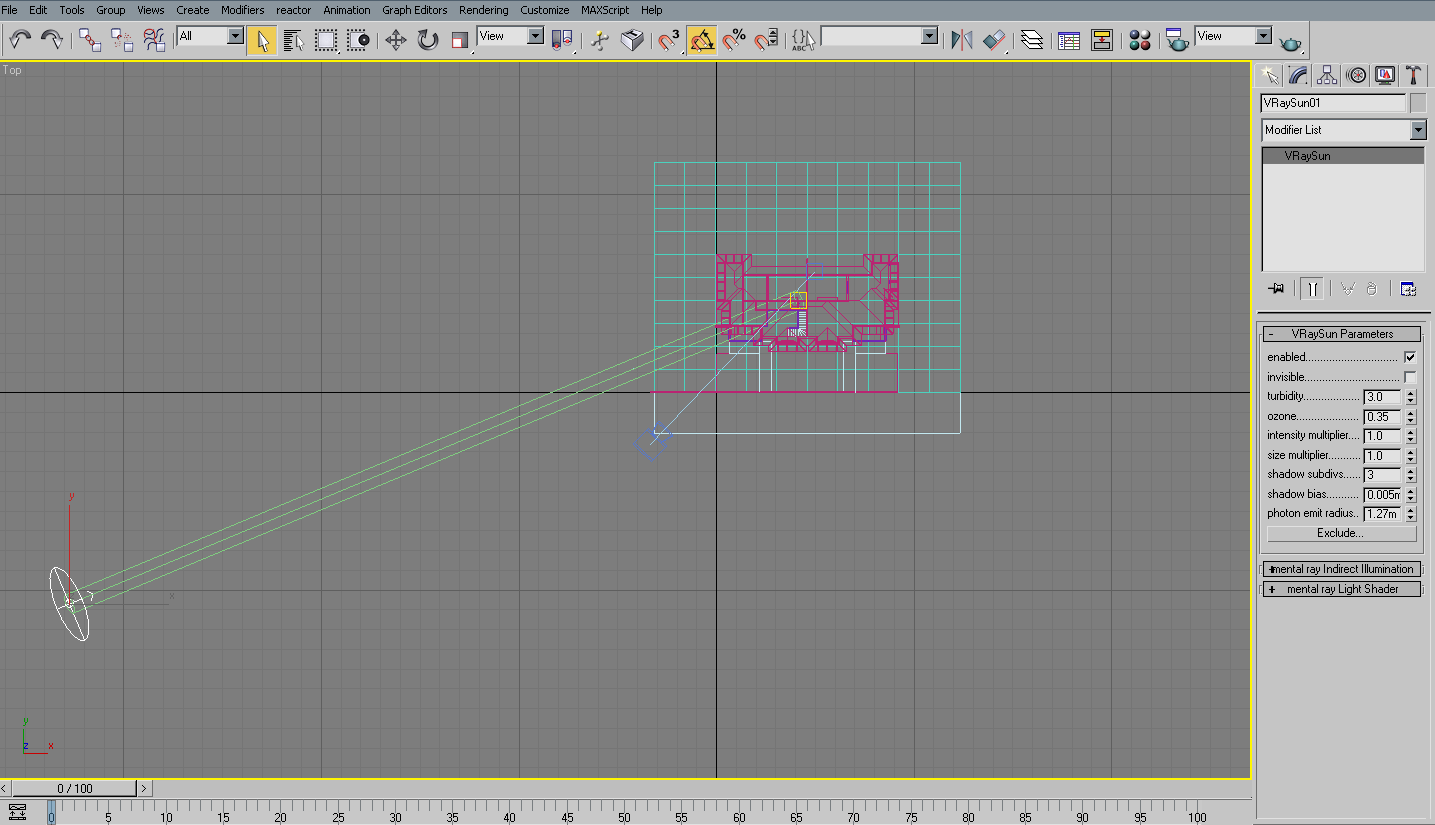Activate the Select and Scale tool
The image size is (1435, 825).
coord(460,39)
